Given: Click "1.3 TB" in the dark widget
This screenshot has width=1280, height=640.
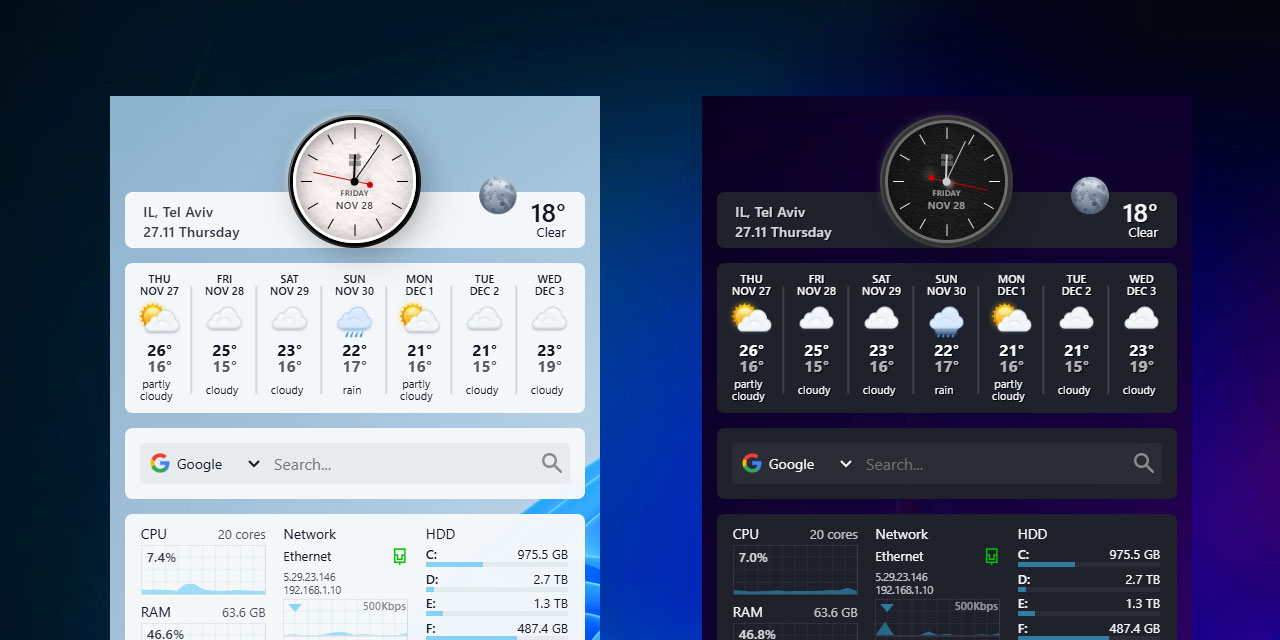Looking at the screenshot, I should click(x=1142, y=604).
